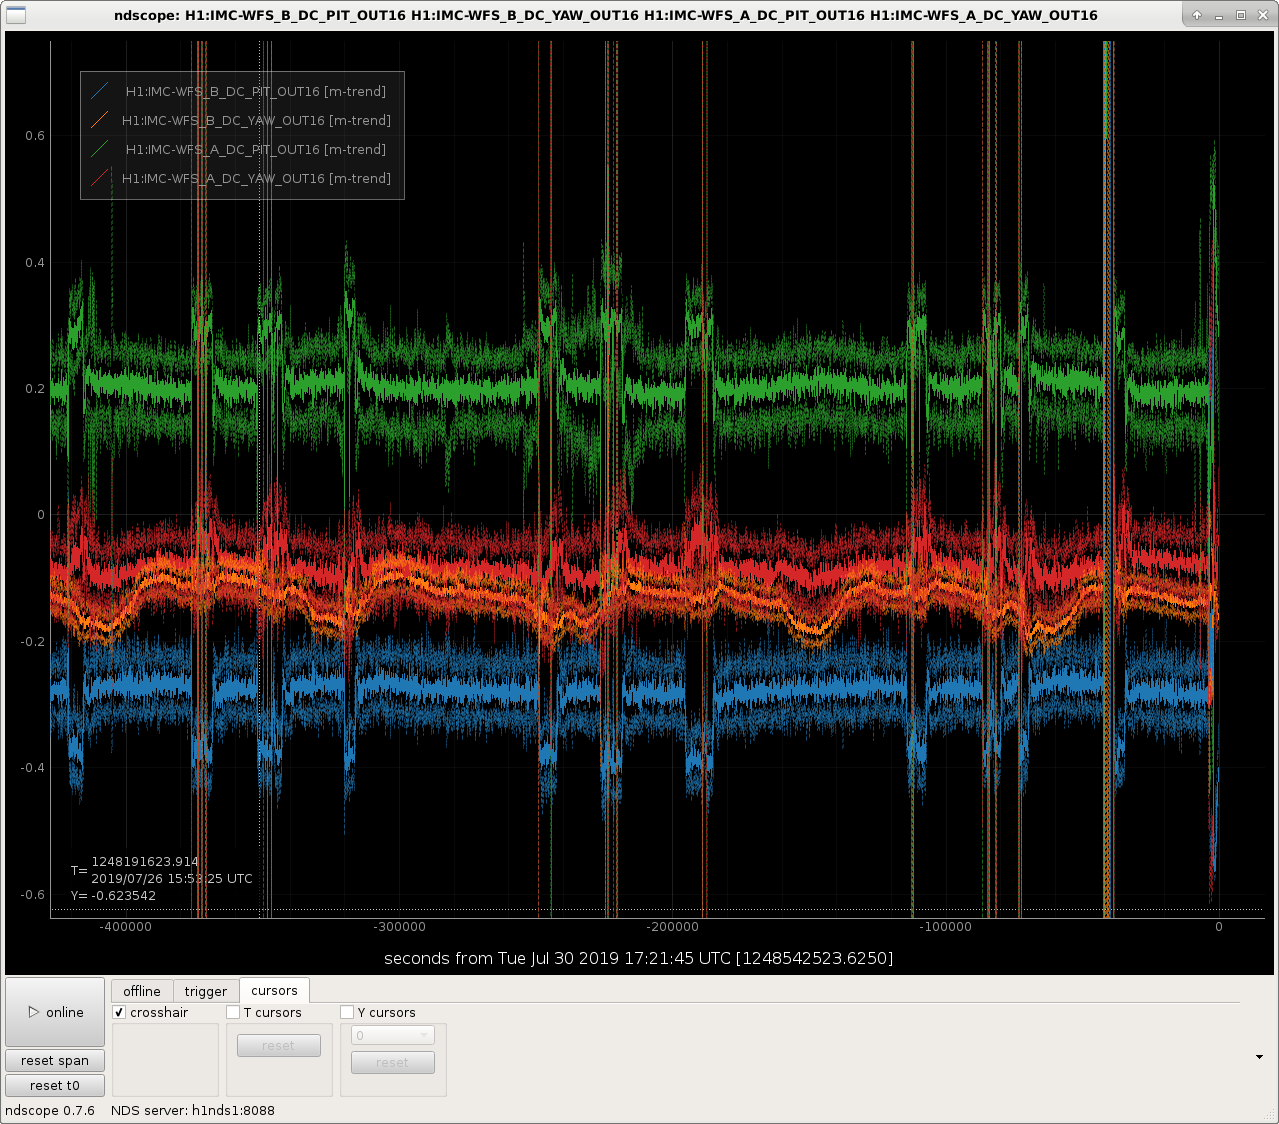Open the Y cursors axis dropdown
Screen dimensions: 1279x1124
[x=393, y=1035]
